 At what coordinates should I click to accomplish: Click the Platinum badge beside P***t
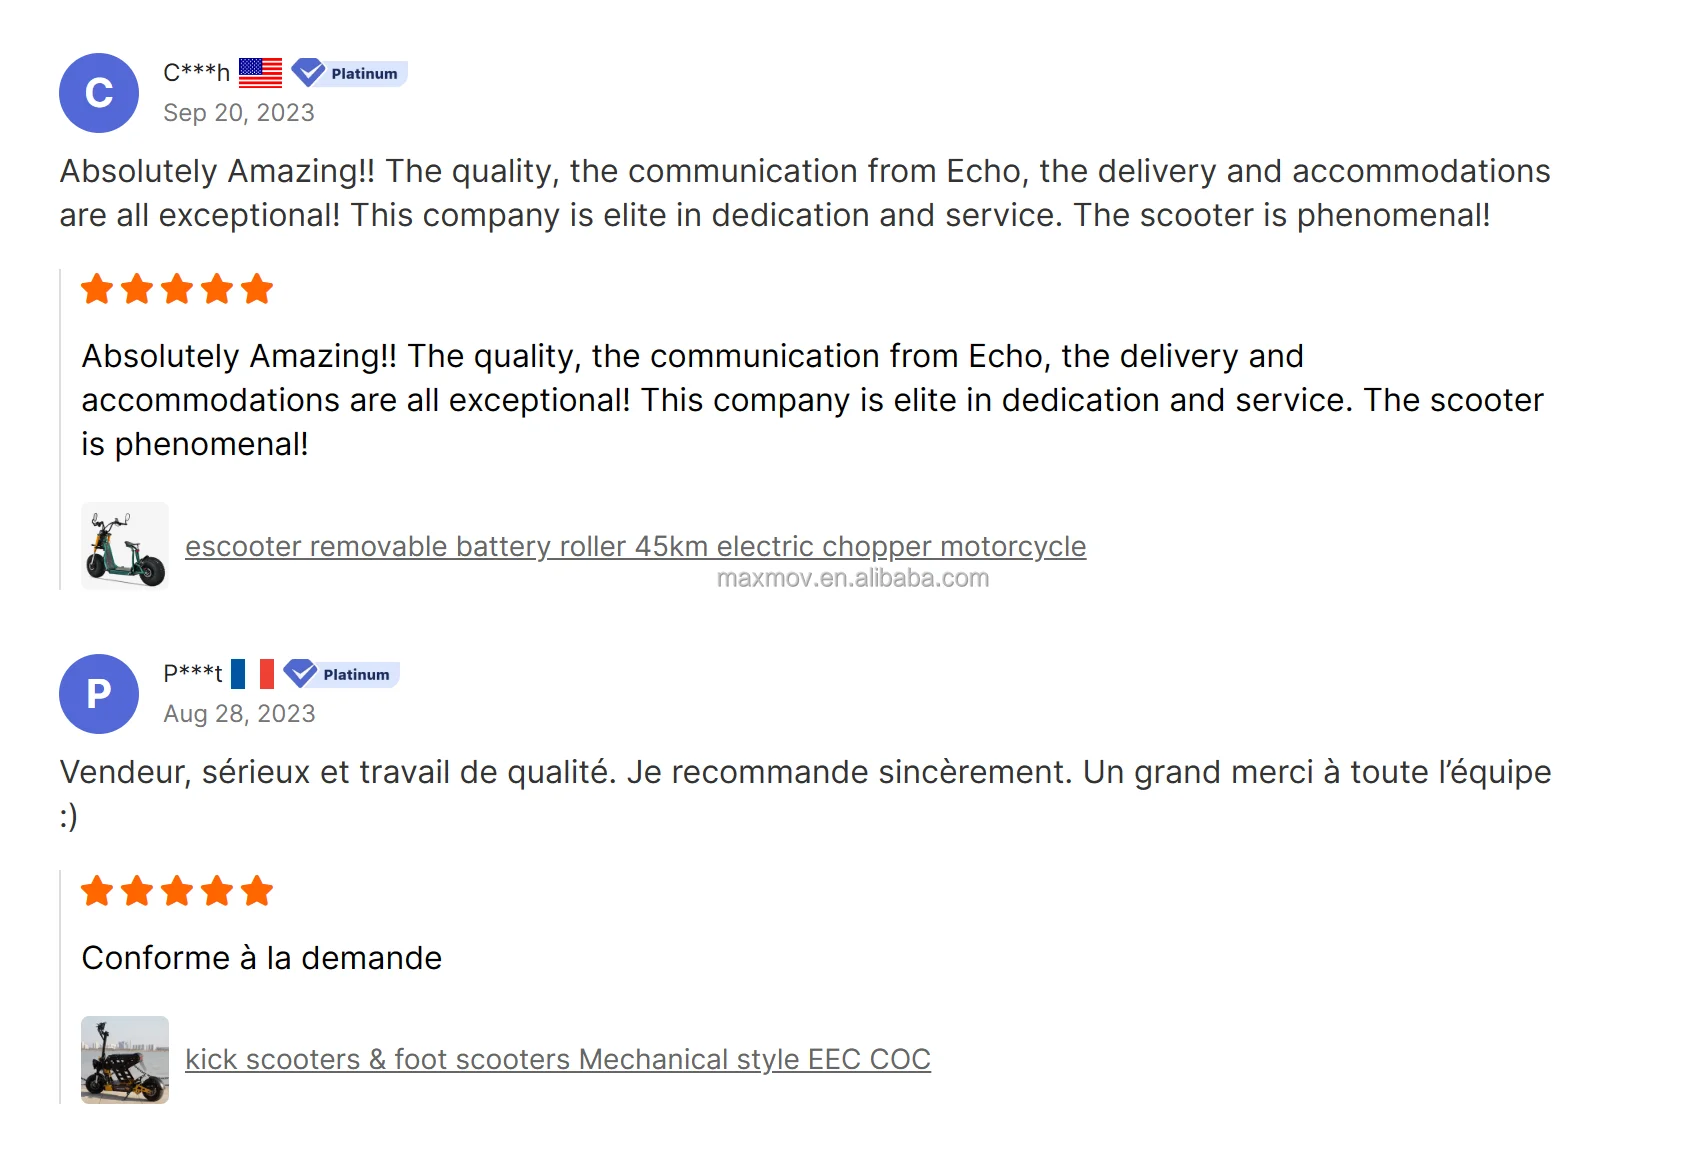(342, 674)
